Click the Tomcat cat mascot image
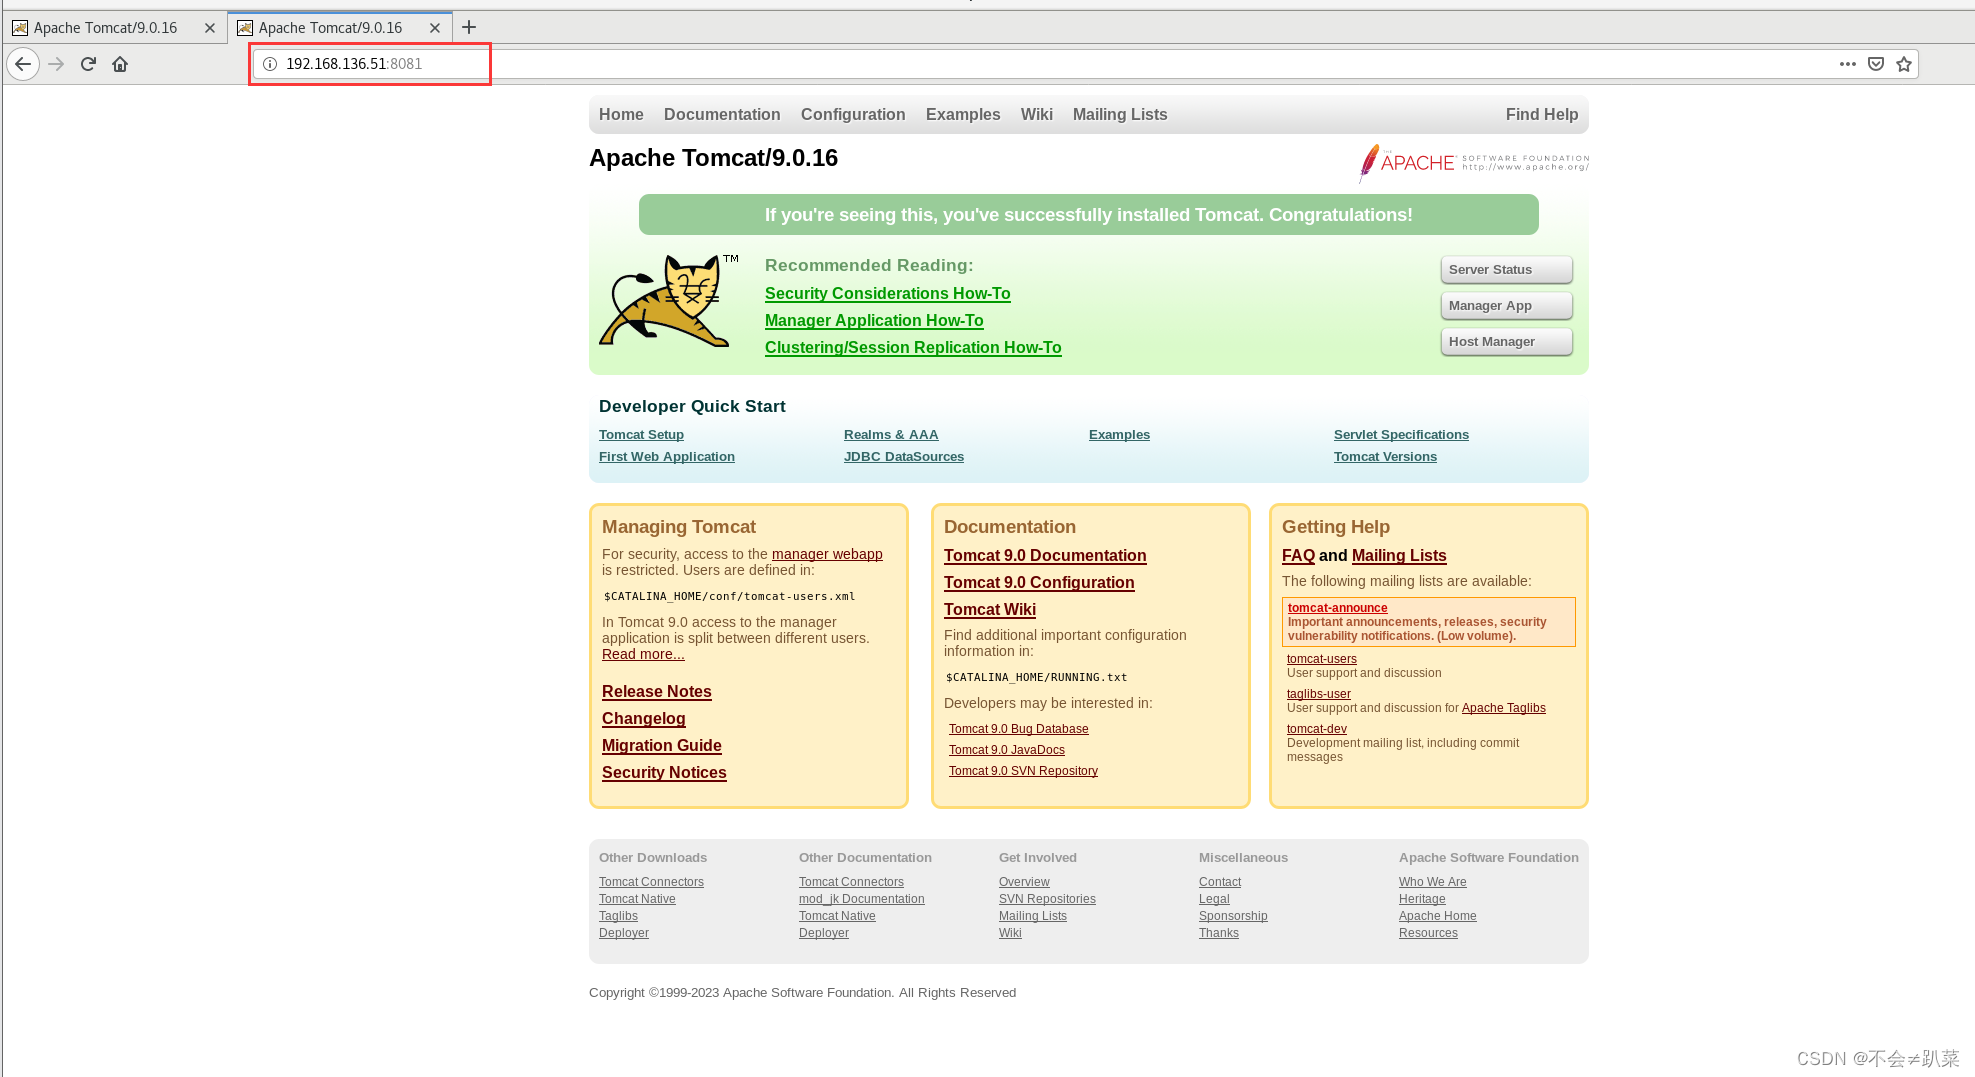 click(669, 301)
